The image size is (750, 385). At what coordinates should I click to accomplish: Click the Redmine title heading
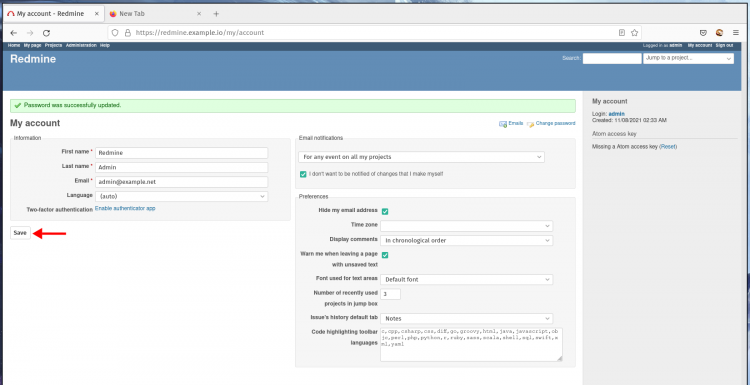pyautogui.click(x=33, y=59)
